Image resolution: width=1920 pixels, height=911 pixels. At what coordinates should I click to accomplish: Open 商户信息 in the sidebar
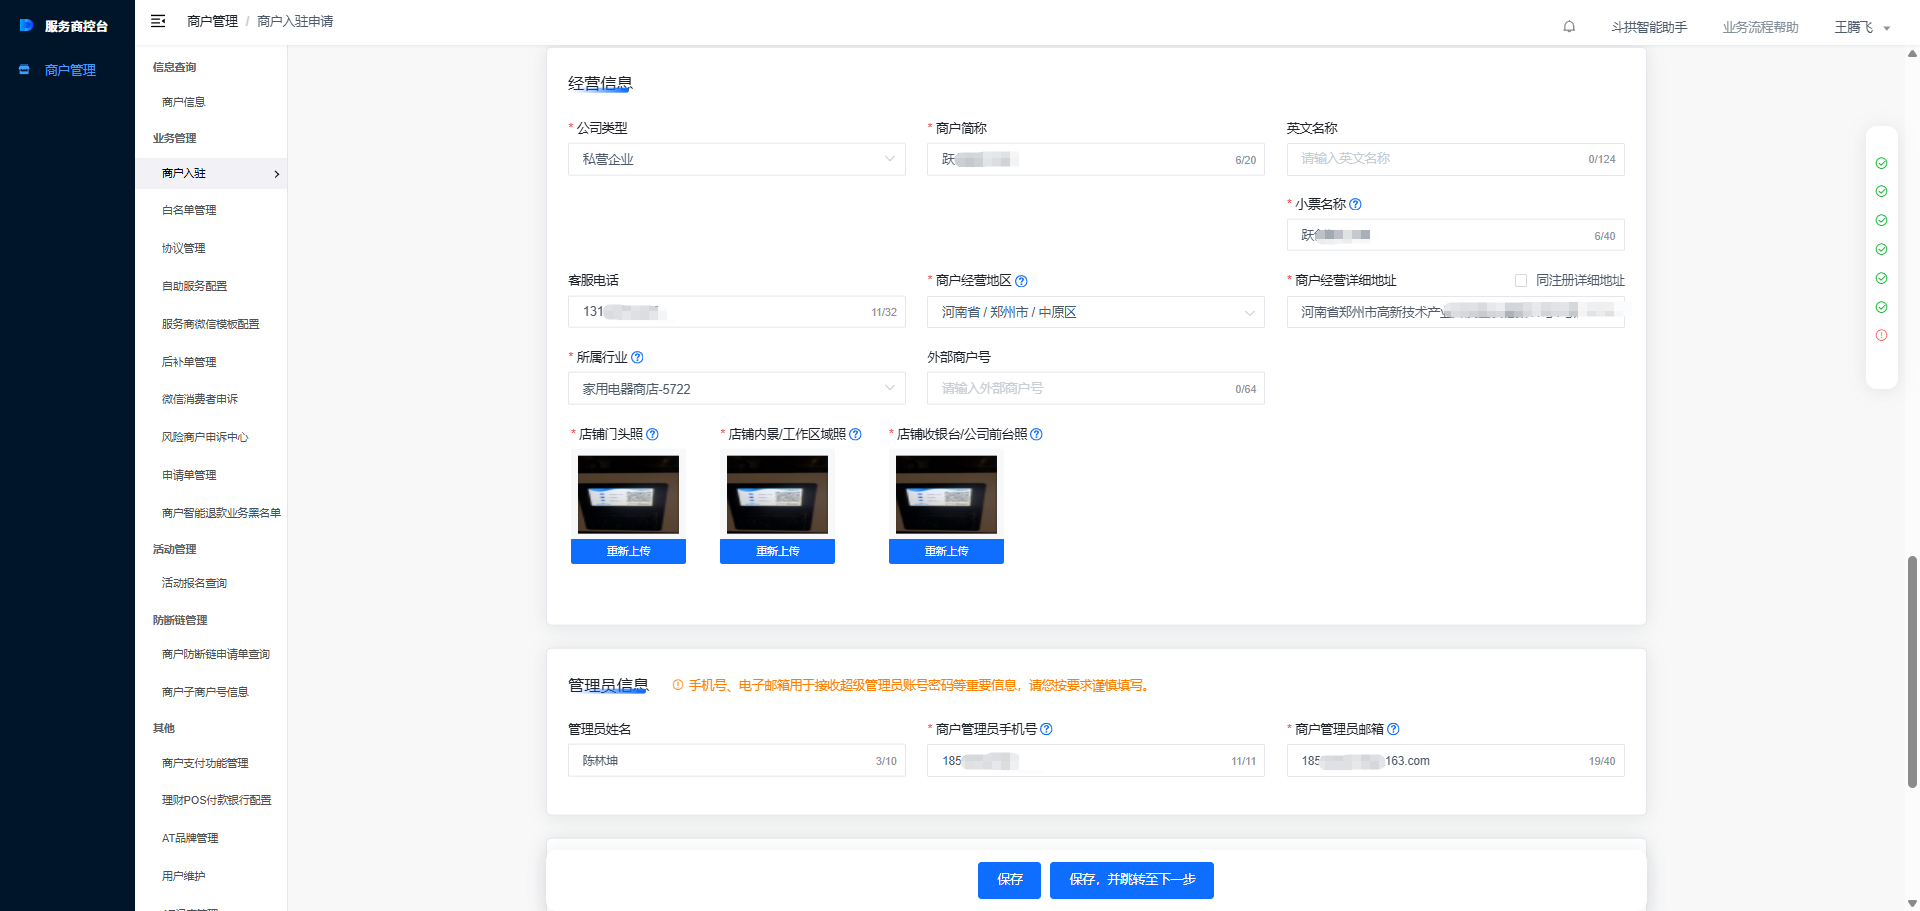click(x=183, y=102)
